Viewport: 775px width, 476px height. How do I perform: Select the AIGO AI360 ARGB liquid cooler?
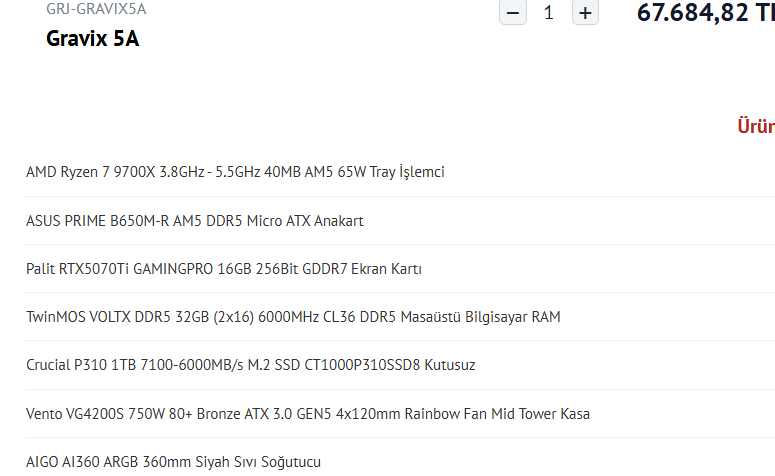[x=173, y=462]
